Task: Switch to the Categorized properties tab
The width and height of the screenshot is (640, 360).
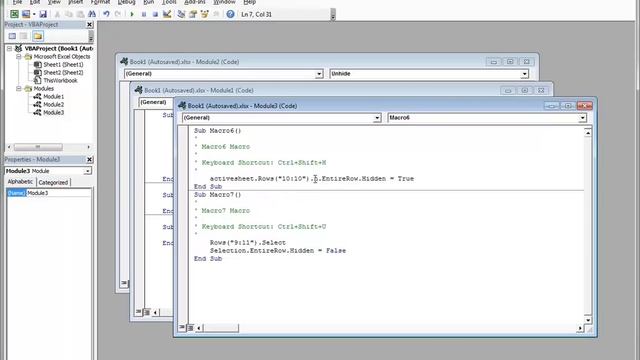Action: pos(53,182)
